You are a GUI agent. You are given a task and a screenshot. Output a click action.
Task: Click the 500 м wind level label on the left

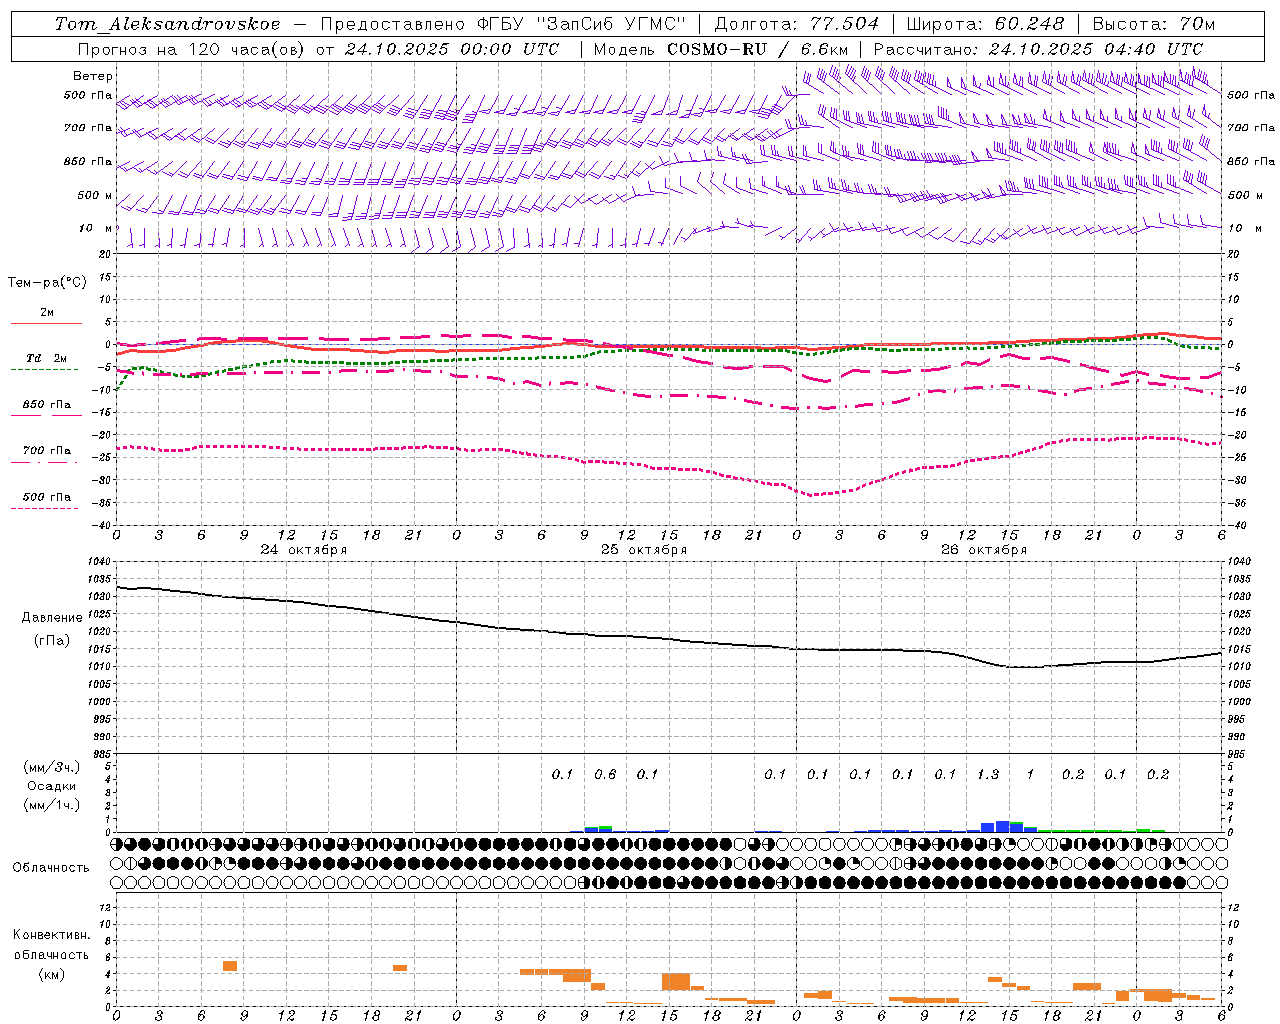point(95,195)
